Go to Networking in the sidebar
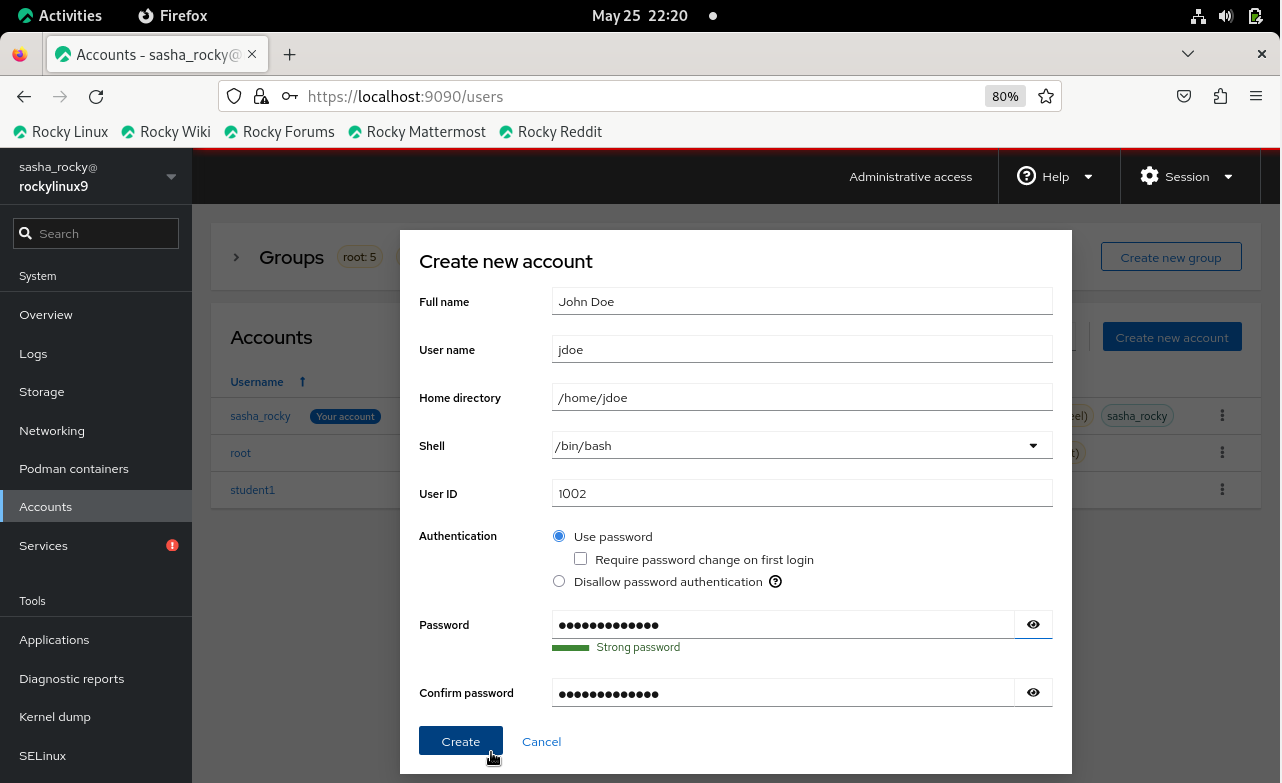The image size is (1282, 783). tap(52, 431)
